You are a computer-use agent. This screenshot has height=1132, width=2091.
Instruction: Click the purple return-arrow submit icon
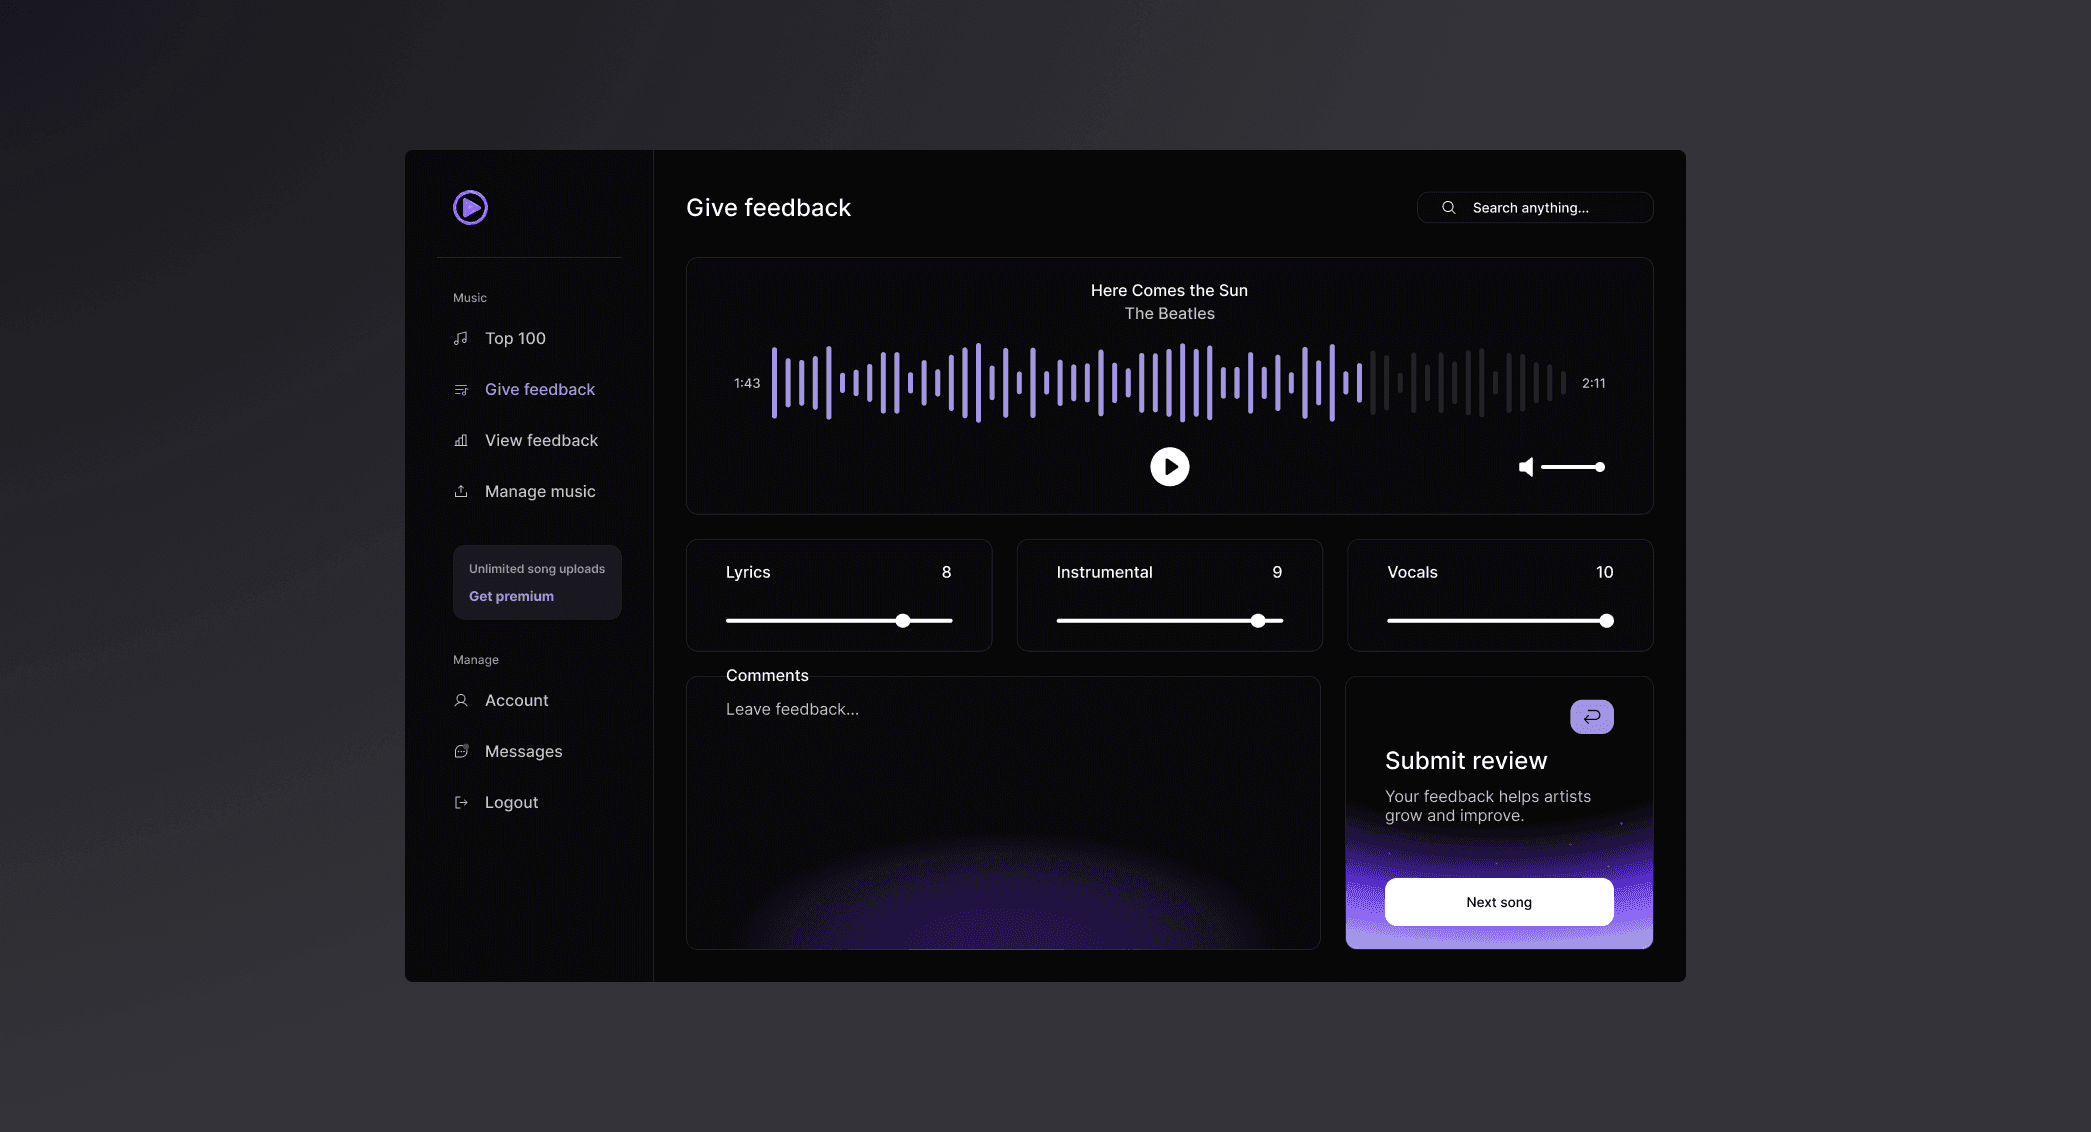(x=1591, y=716)
